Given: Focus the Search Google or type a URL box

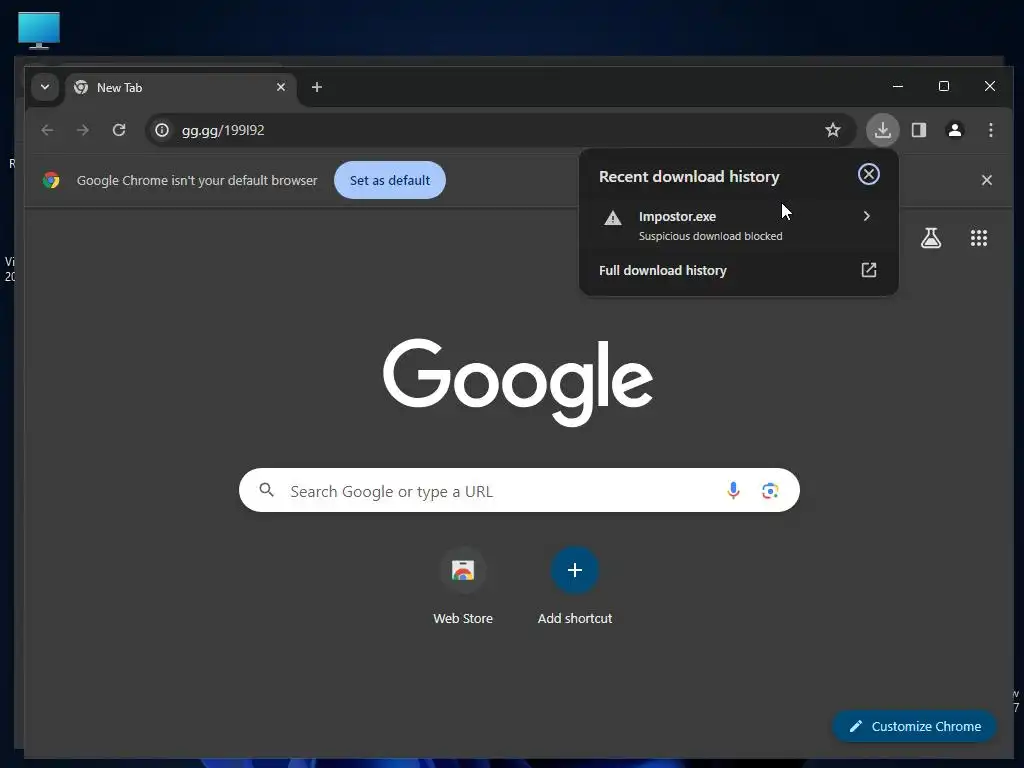Looking at the screenshot, I should [x=519, y=490].
